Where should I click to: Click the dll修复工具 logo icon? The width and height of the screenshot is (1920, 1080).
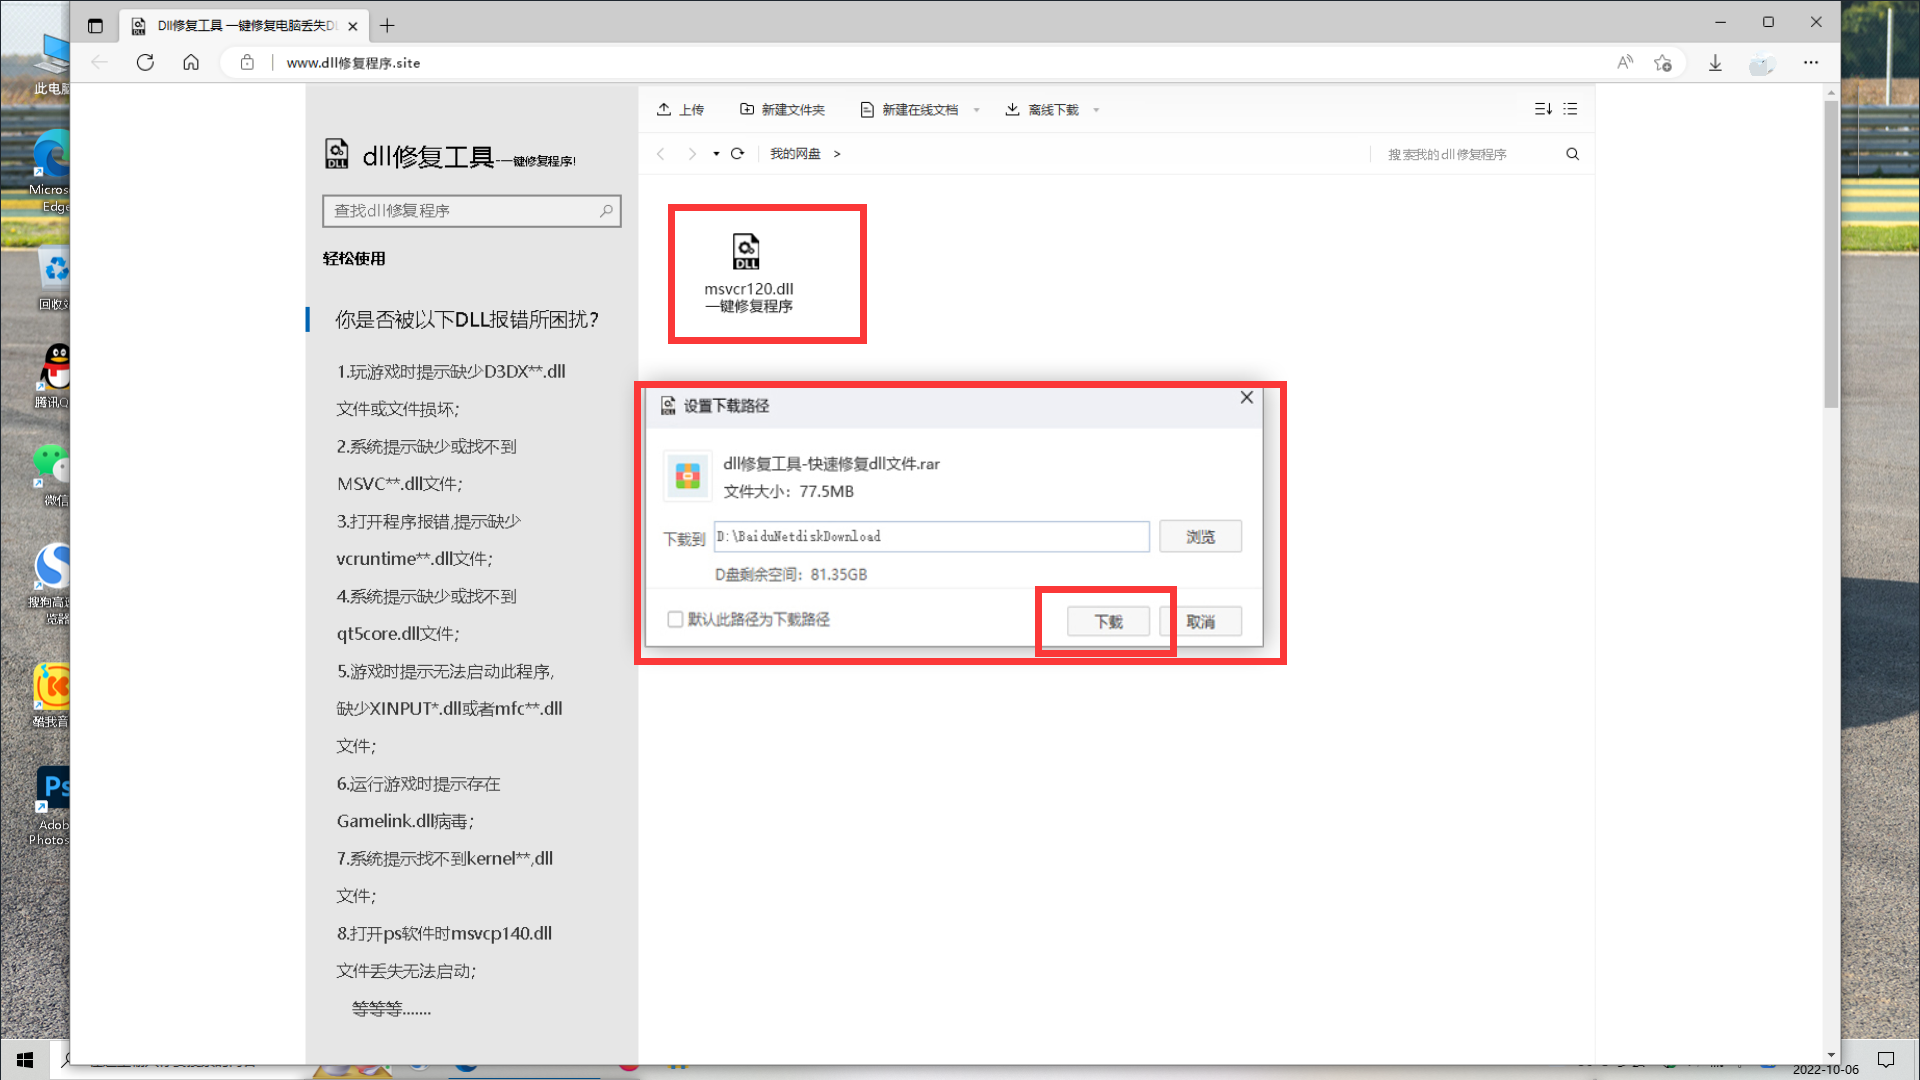(x=337, y=154)
